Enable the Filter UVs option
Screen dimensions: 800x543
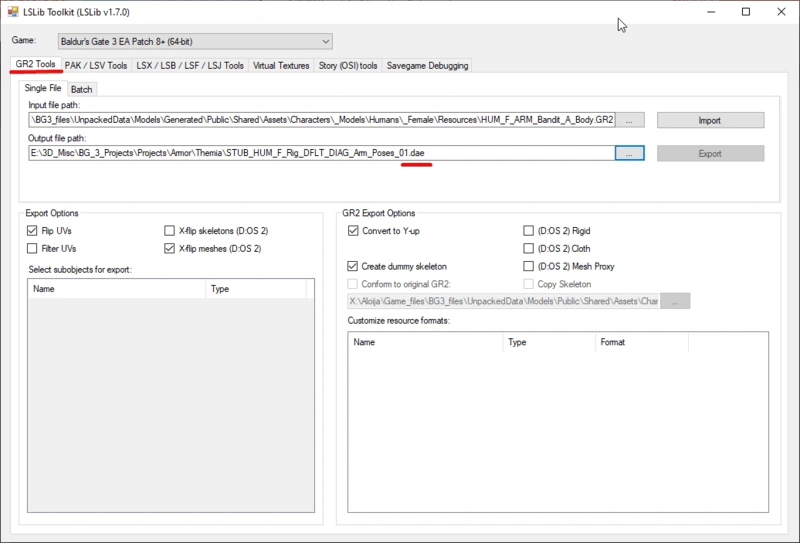(34, 248)
